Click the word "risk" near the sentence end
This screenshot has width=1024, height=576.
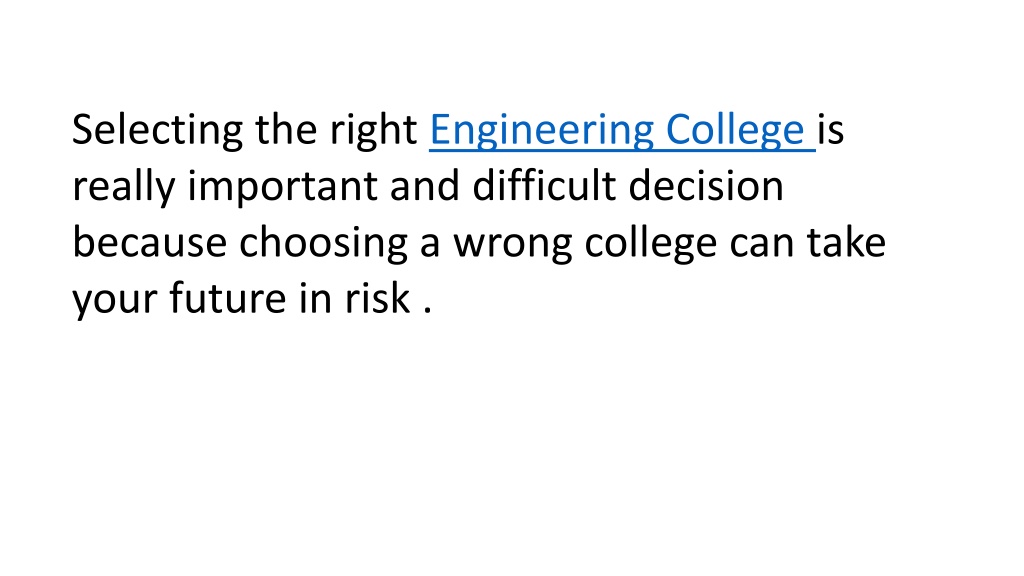tap(377, 298)
